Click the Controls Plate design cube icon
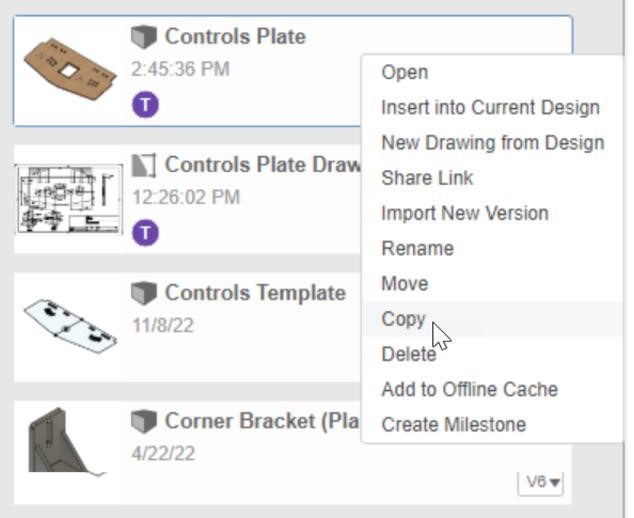 coord(144,37)
